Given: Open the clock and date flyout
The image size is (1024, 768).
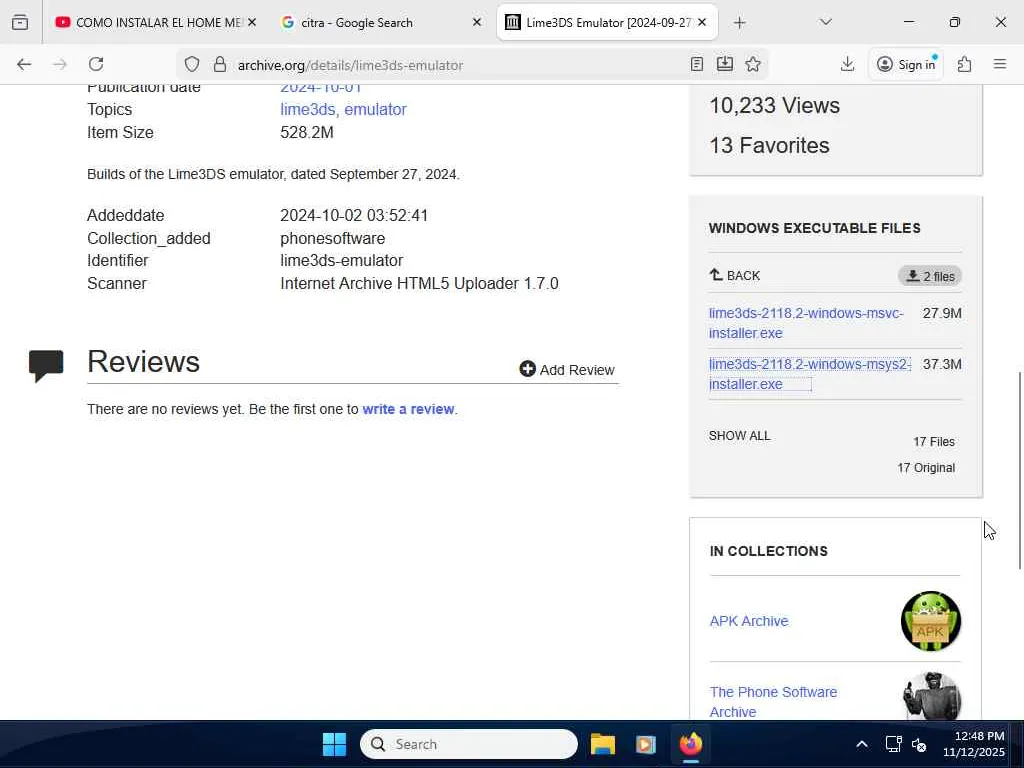Looking at the screenshot, I should [974, 744].
